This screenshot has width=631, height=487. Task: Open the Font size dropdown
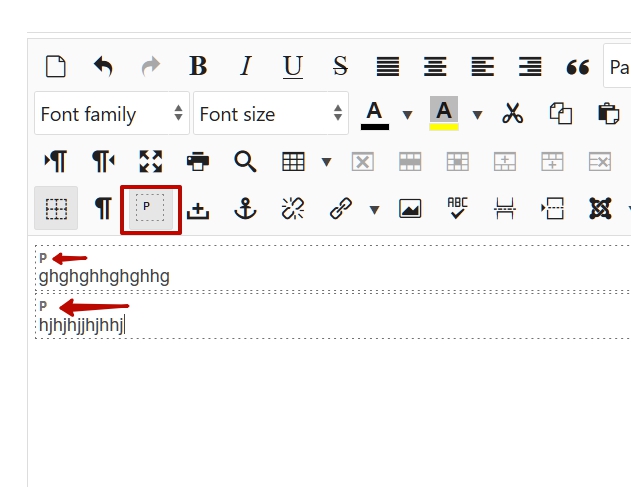click(x=270, y=114)
